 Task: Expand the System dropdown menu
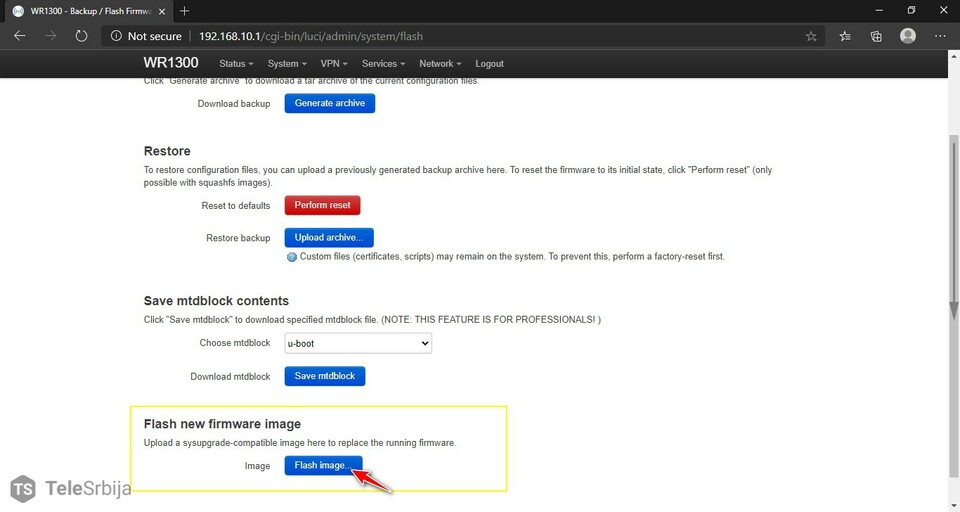tap(287, 63)
